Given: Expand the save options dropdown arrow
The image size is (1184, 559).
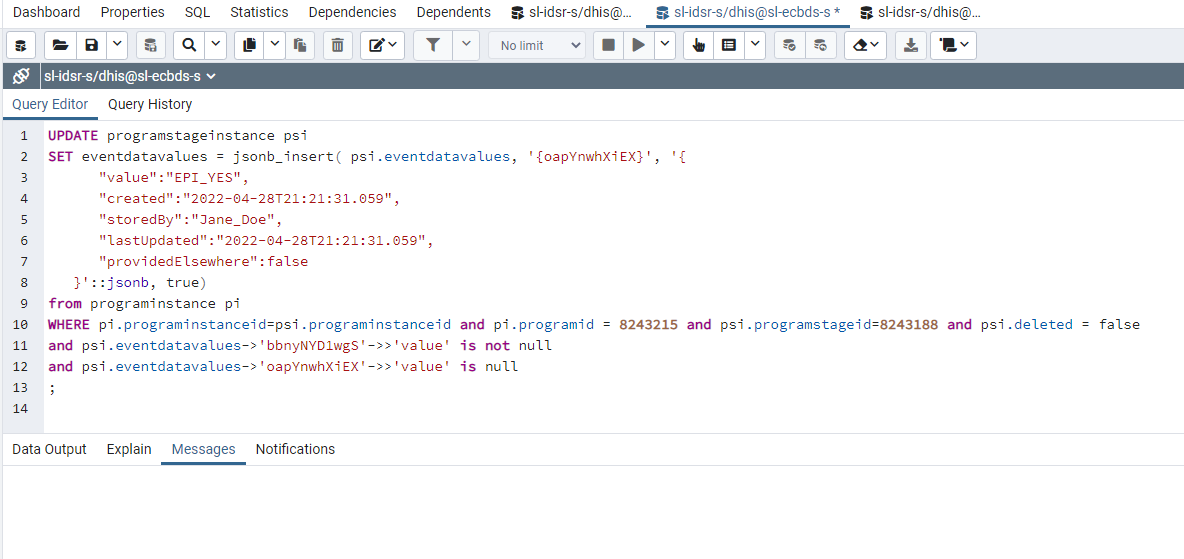Looking at the screenshot, I should point(116,45).
